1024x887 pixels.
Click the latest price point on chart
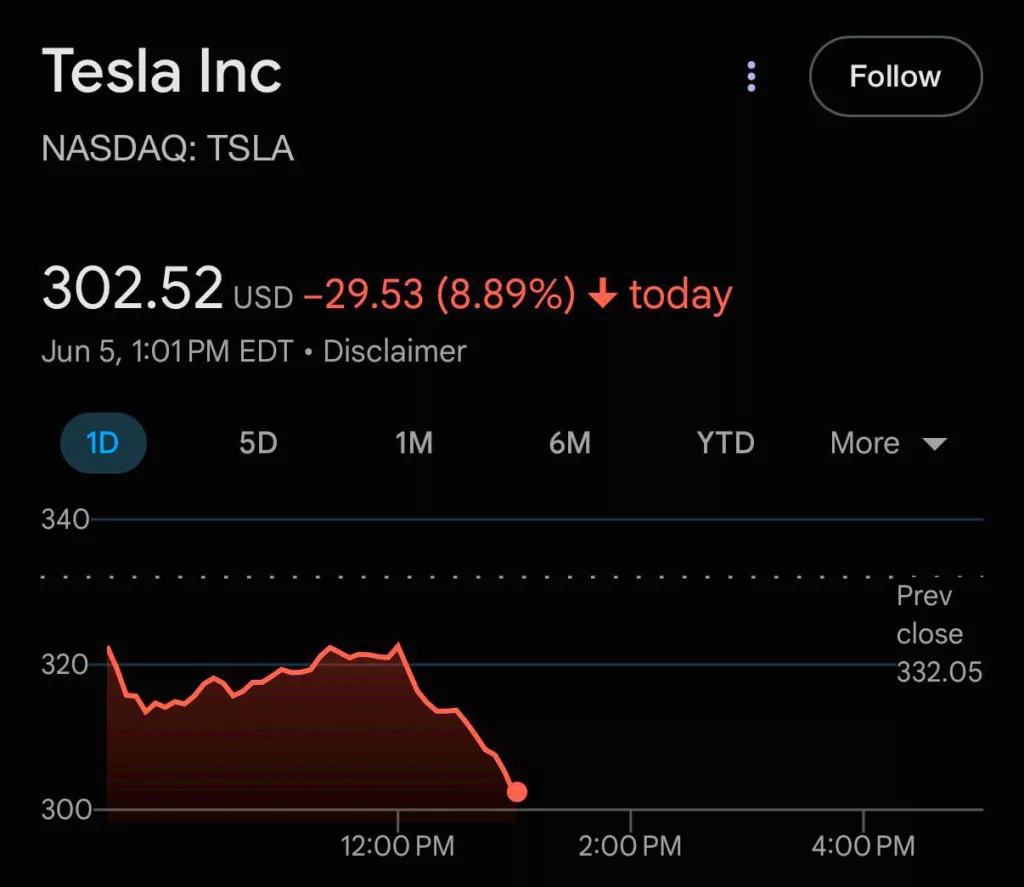click(518, 792)
